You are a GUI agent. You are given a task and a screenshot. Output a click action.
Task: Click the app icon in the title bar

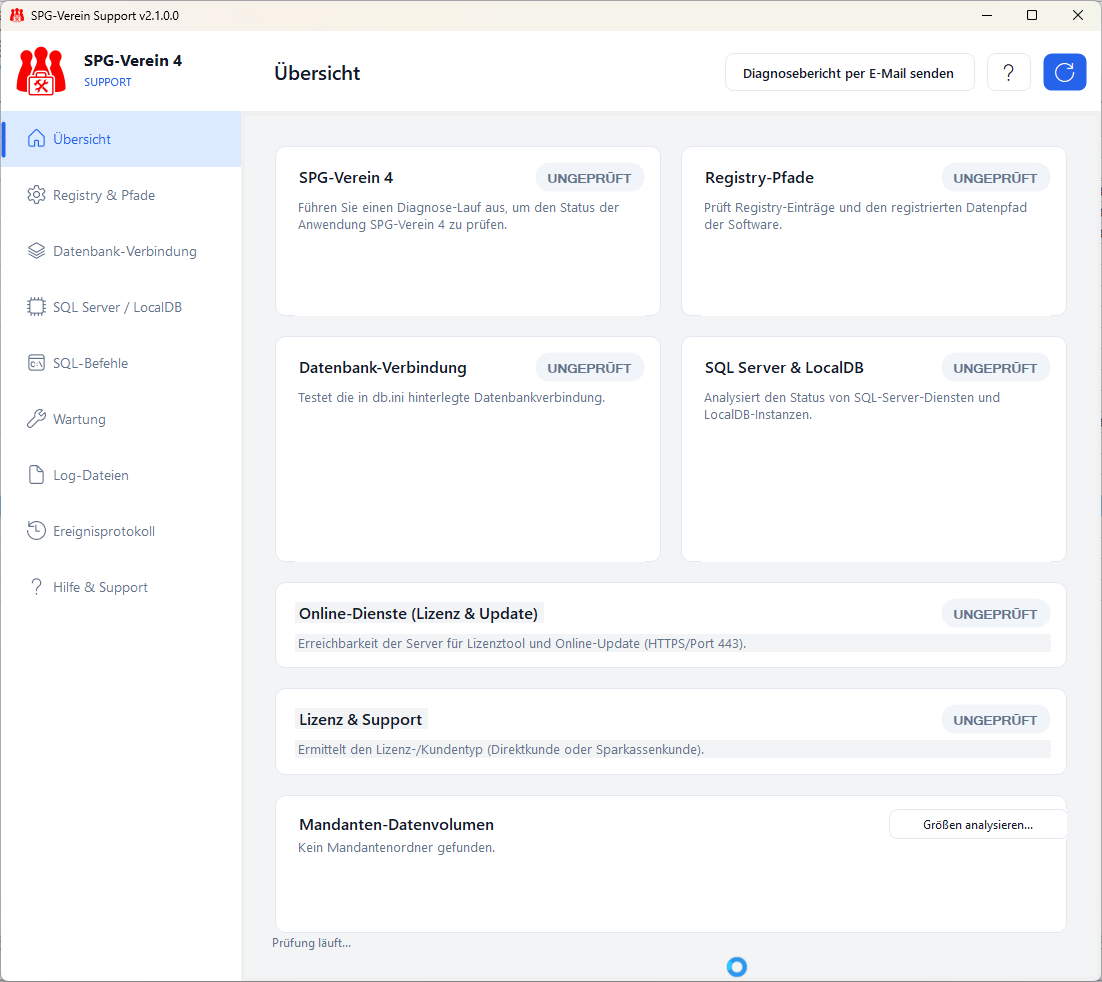coord(17,15)
